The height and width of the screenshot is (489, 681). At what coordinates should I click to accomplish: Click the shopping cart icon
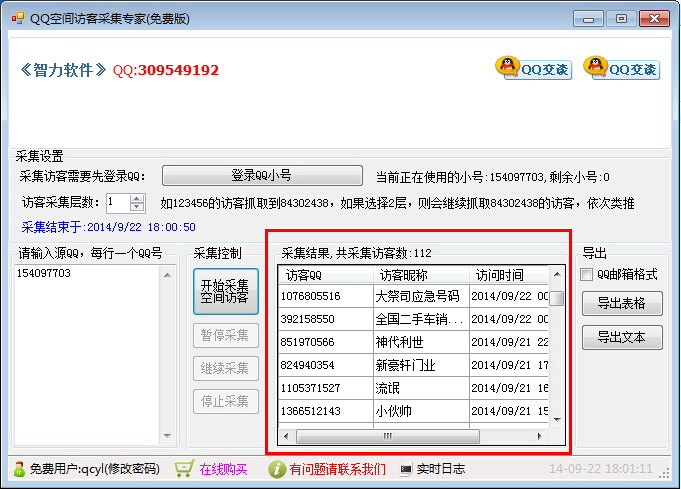tap(184, 469)
